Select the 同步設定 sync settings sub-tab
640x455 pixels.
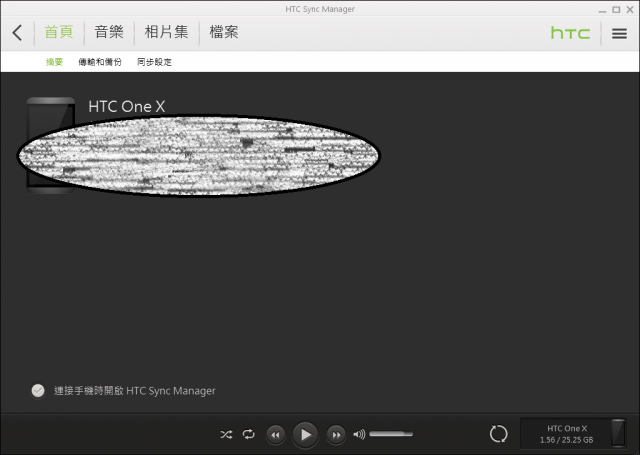coord(154,62)
